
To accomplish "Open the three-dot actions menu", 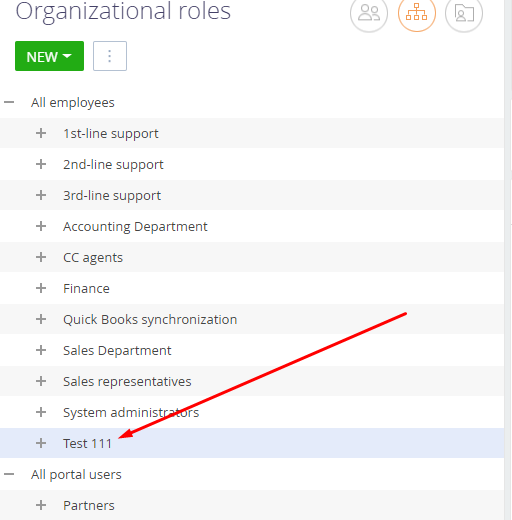I will 110,56.
